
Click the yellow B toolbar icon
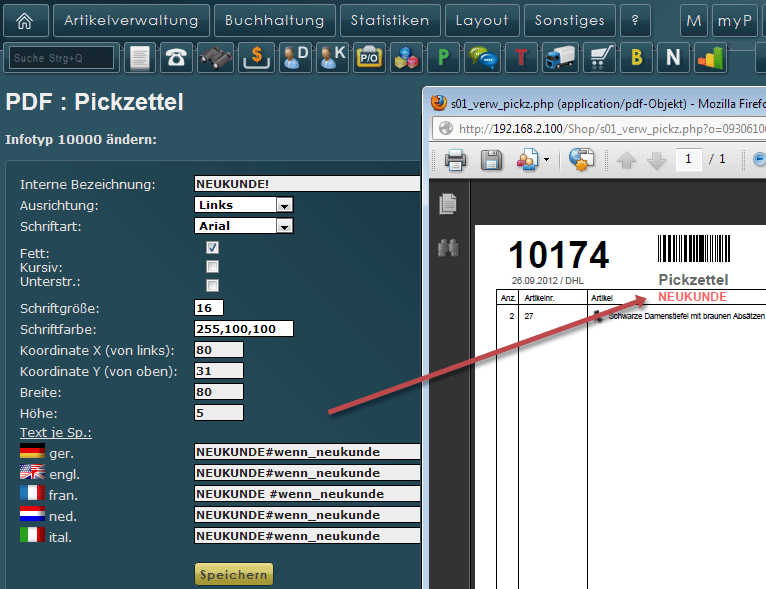637,58
